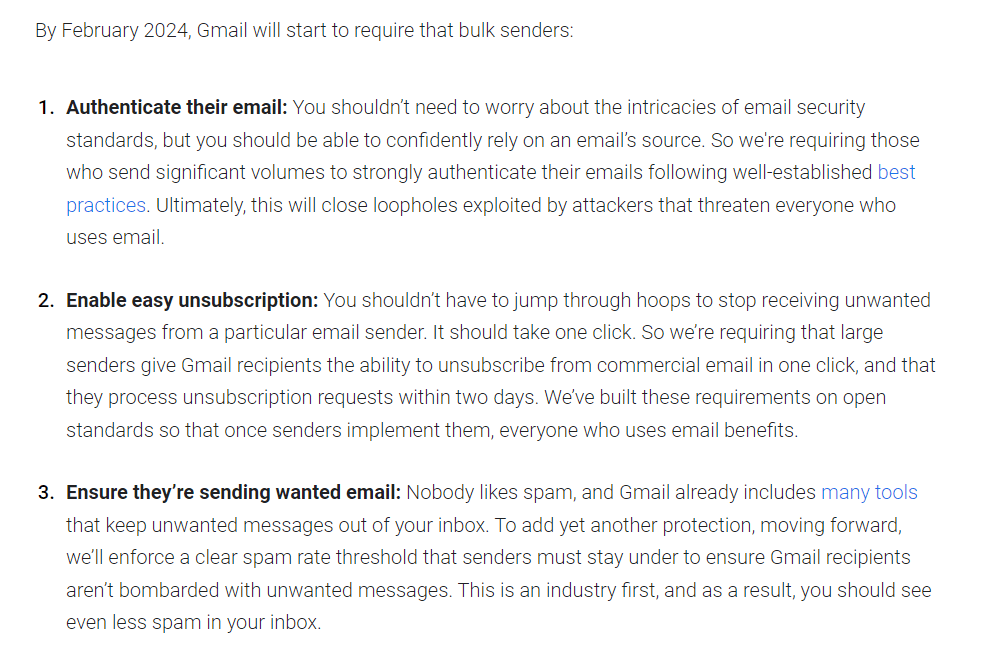This screenshot has height=657, width=981.
Task: Open the "many tools" hyperlink
Action: point(868,492)
